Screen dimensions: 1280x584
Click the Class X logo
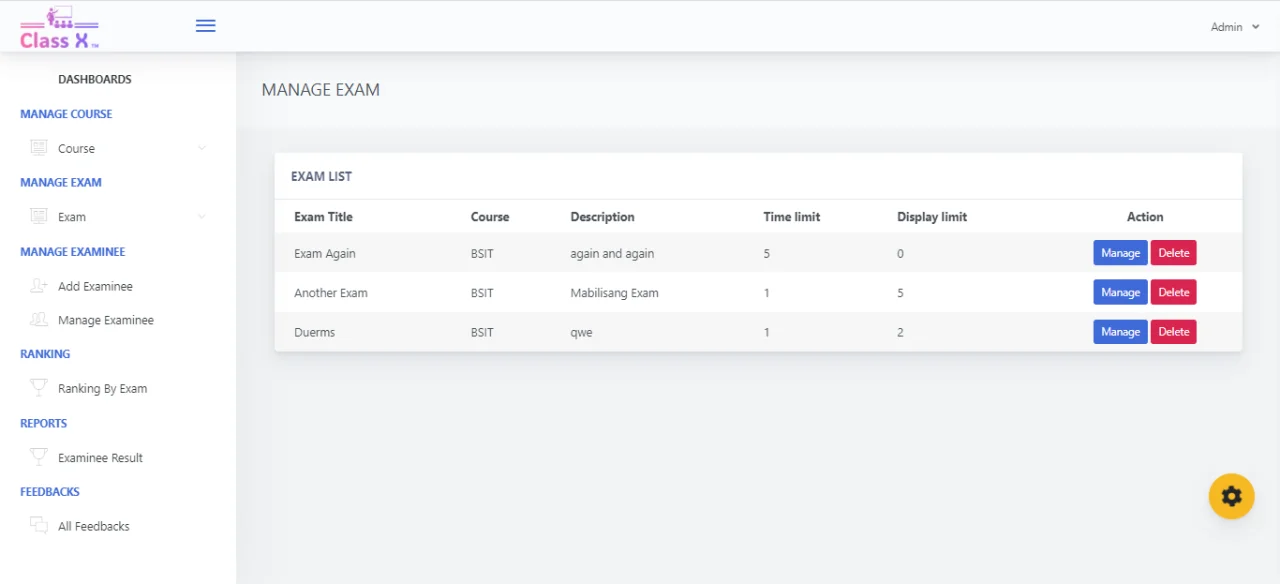[59, 27]
